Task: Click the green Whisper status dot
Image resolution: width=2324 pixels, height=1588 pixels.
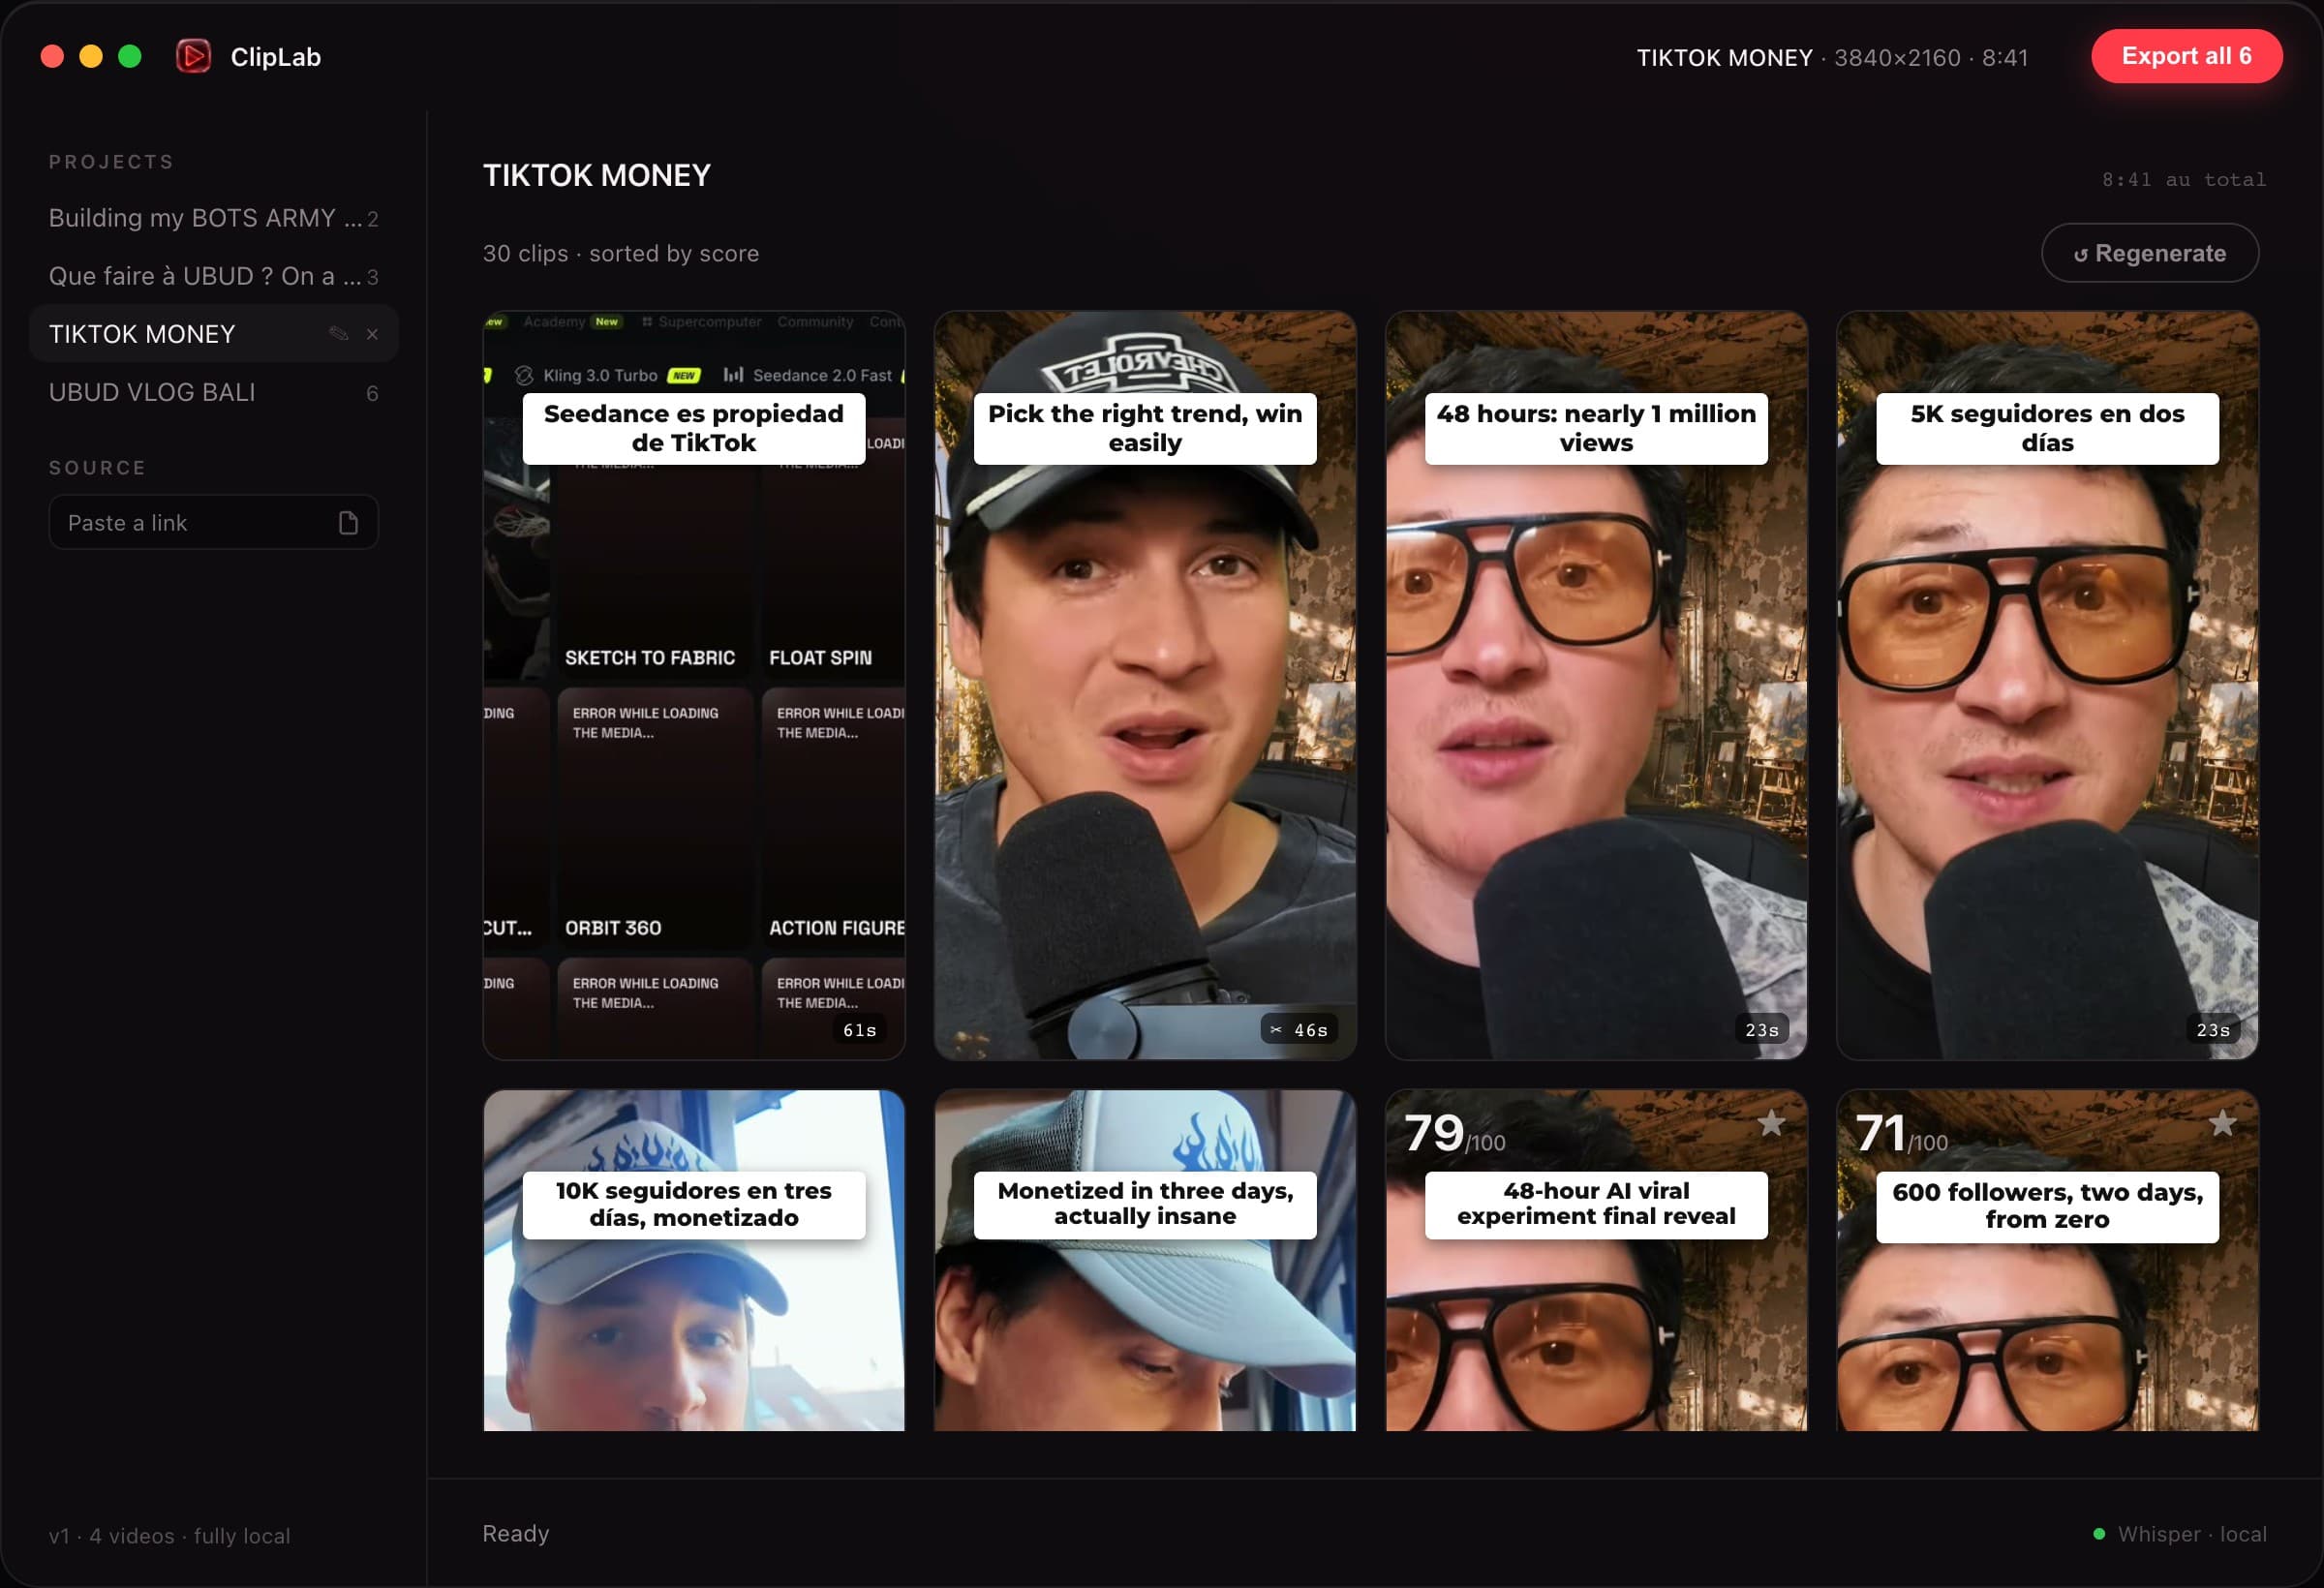Action: click(x=2099, y=1533)
